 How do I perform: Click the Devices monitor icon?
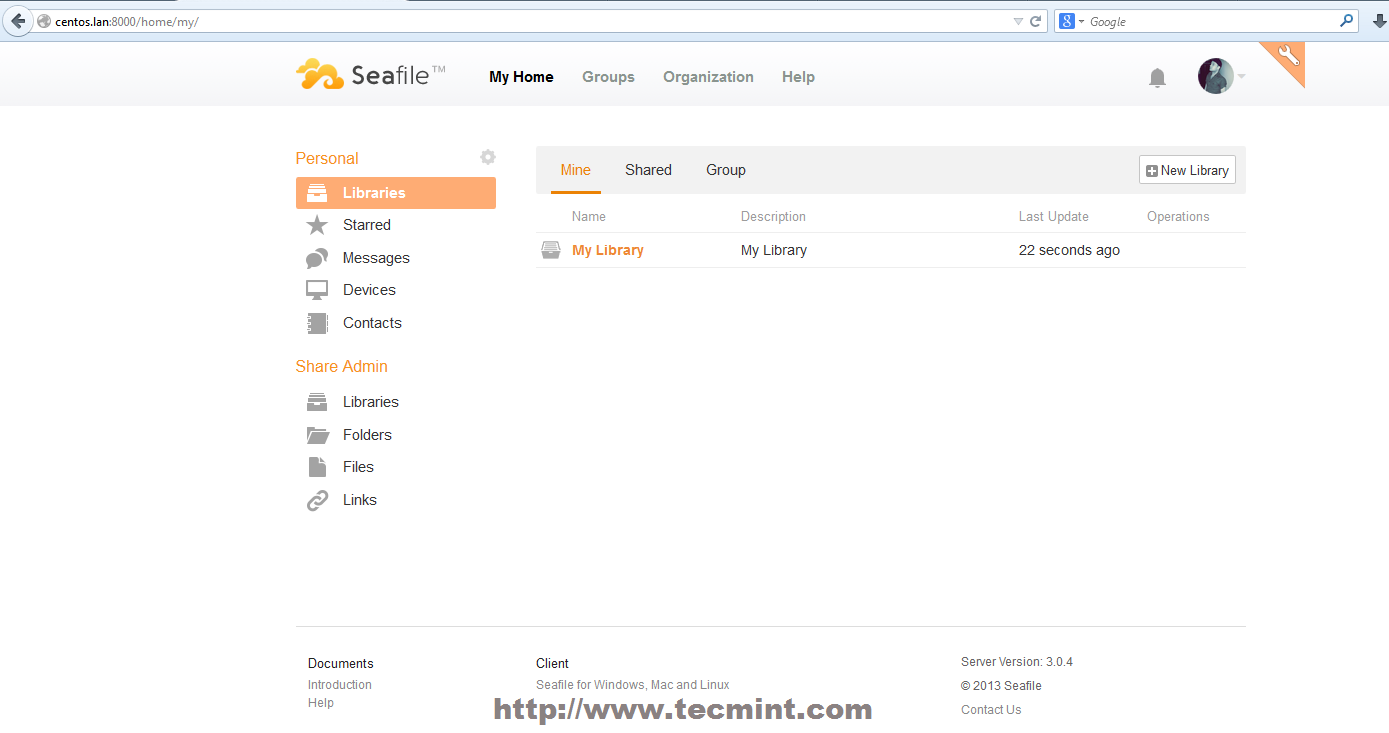(x=317, y=290)
